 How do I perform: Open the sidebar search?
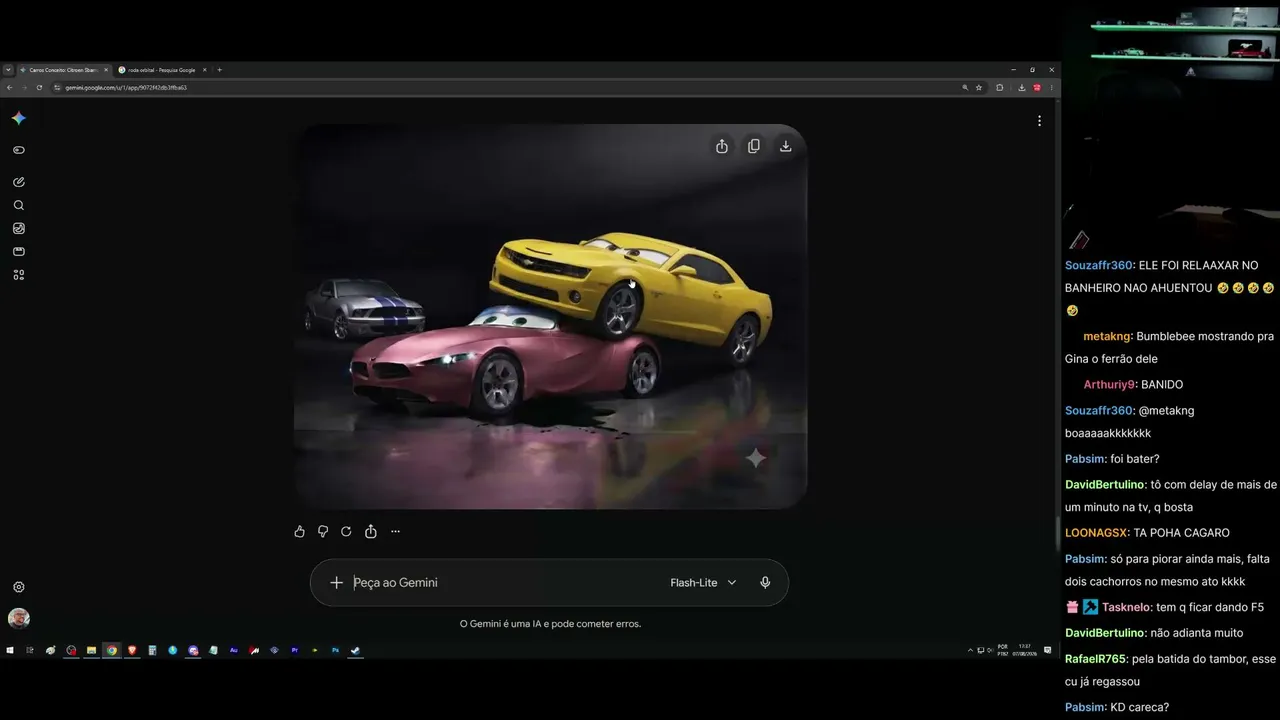point(18,205)
